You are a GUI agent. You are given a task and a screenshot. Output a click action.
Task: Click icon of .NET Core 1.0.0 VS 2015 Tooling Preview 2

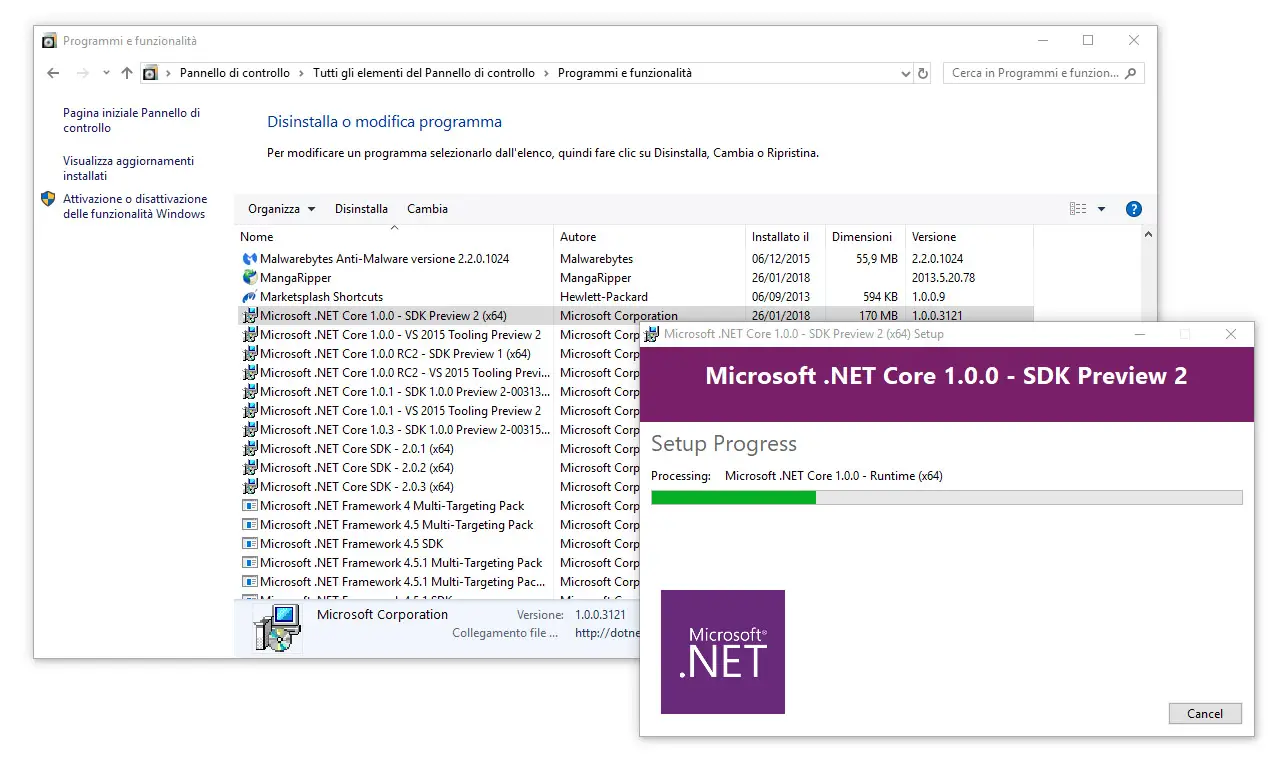(250, 335)
